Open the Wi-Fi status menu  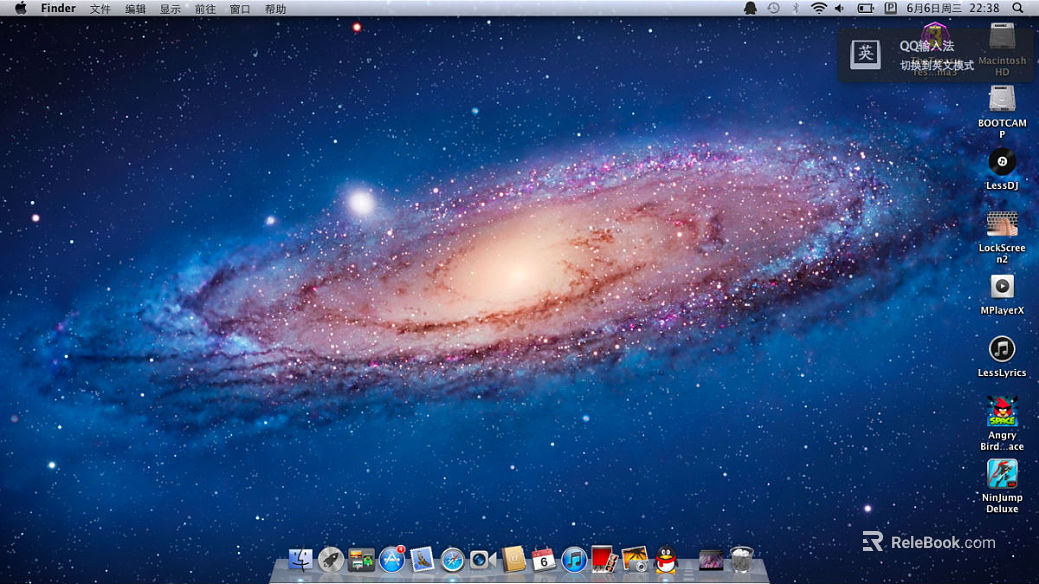coord(819,8)
